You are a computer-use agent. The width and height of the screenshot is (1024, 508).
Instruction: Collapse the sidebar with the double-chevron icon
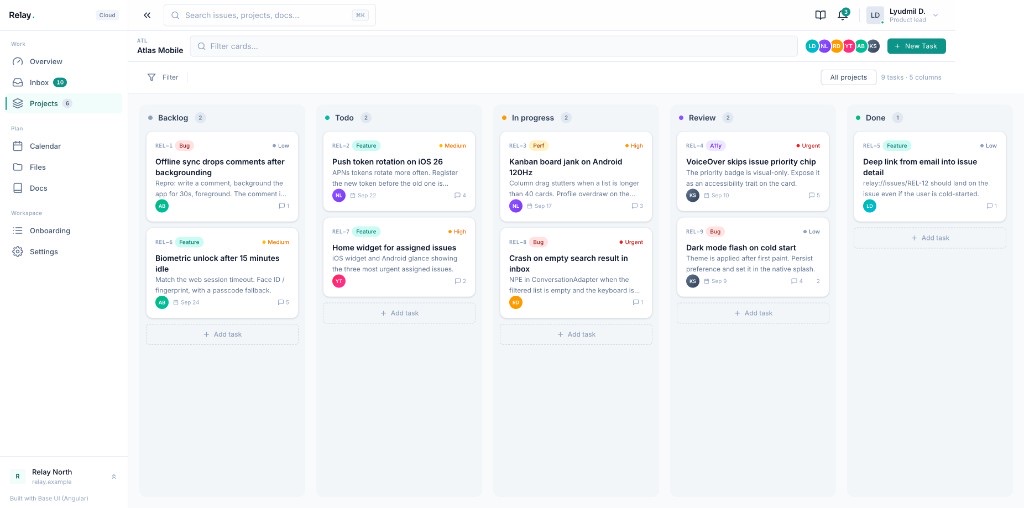pos(147,15)
